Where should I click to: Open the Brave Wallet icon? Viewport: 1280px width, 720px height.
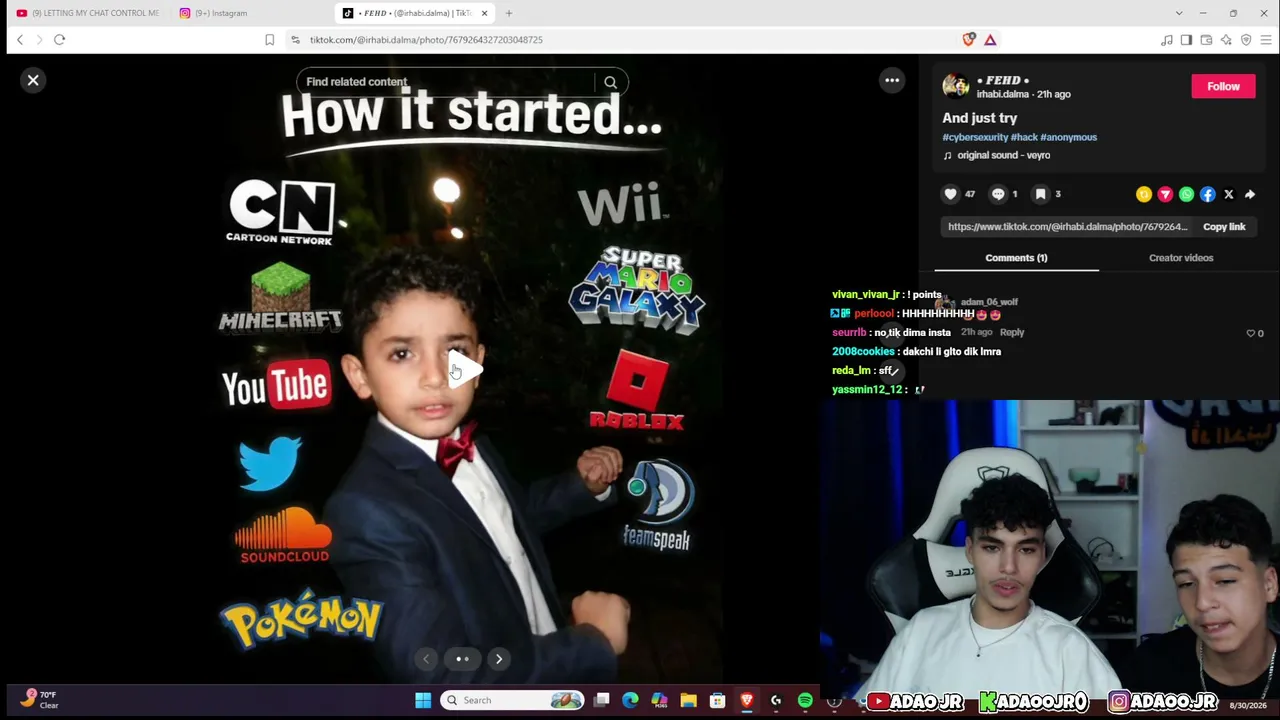pos(1206,39)
